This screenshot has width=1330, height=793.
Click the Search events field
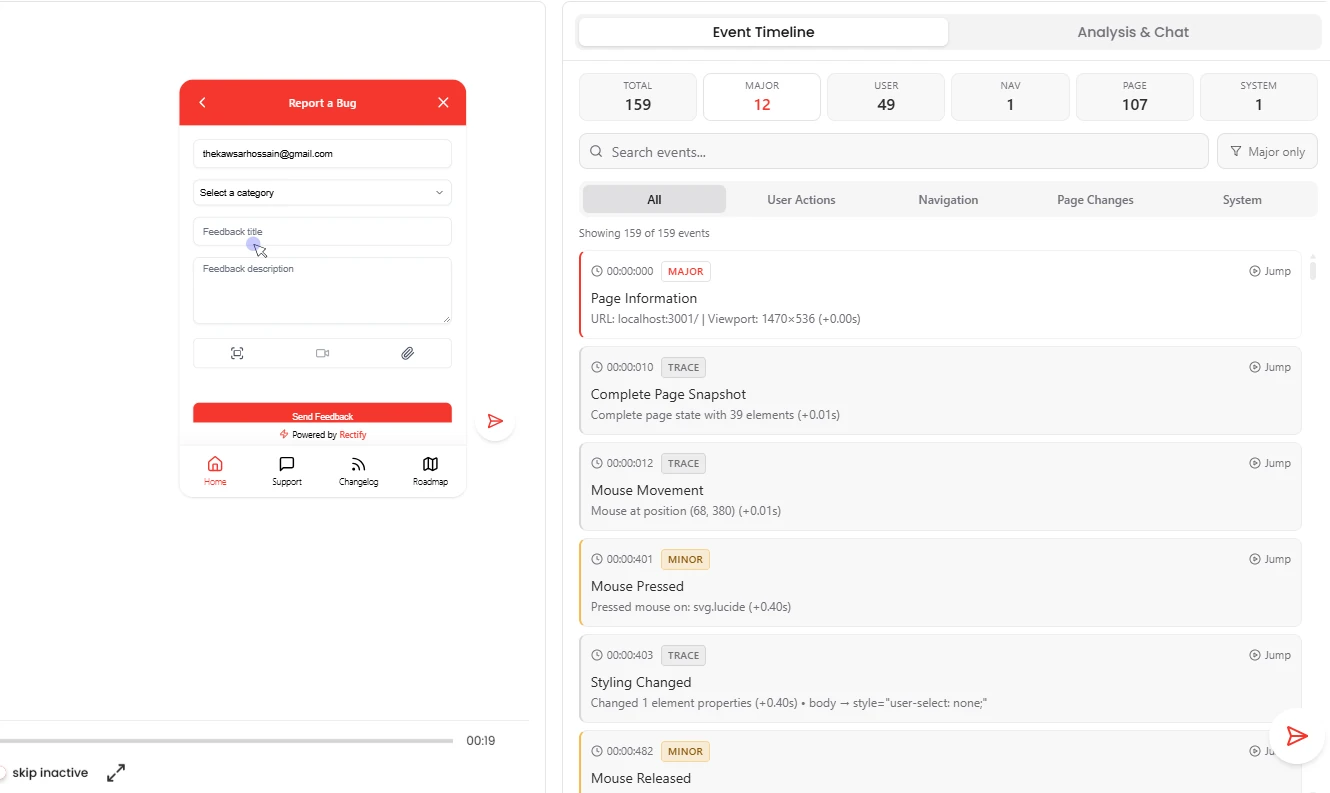click(x=894, y=151)
